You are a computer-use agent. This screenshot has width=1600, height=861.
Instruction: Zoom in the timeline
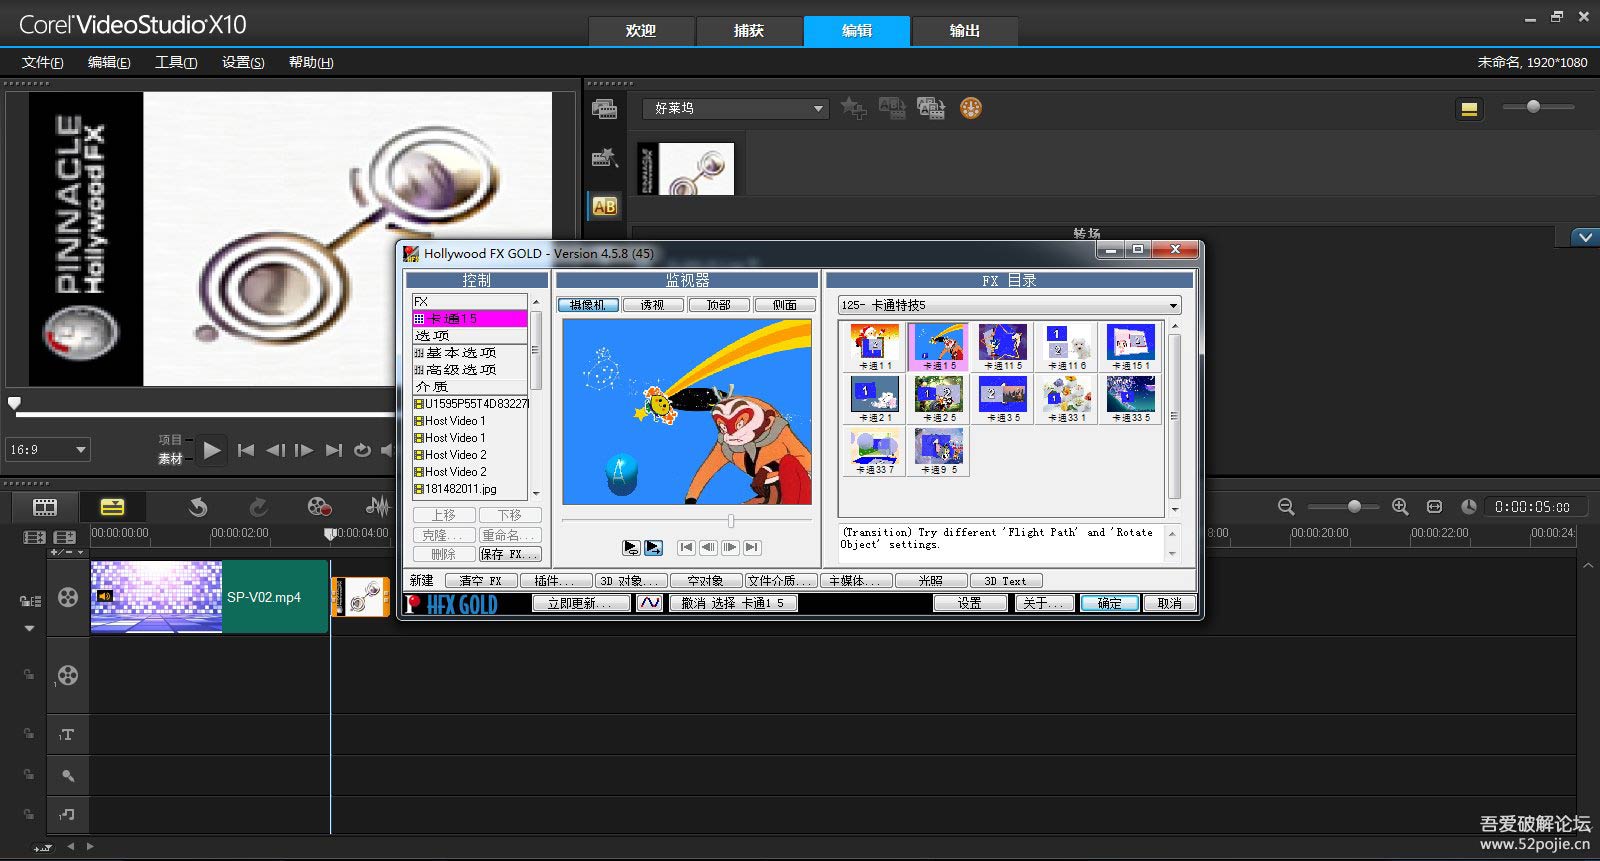1400,507
